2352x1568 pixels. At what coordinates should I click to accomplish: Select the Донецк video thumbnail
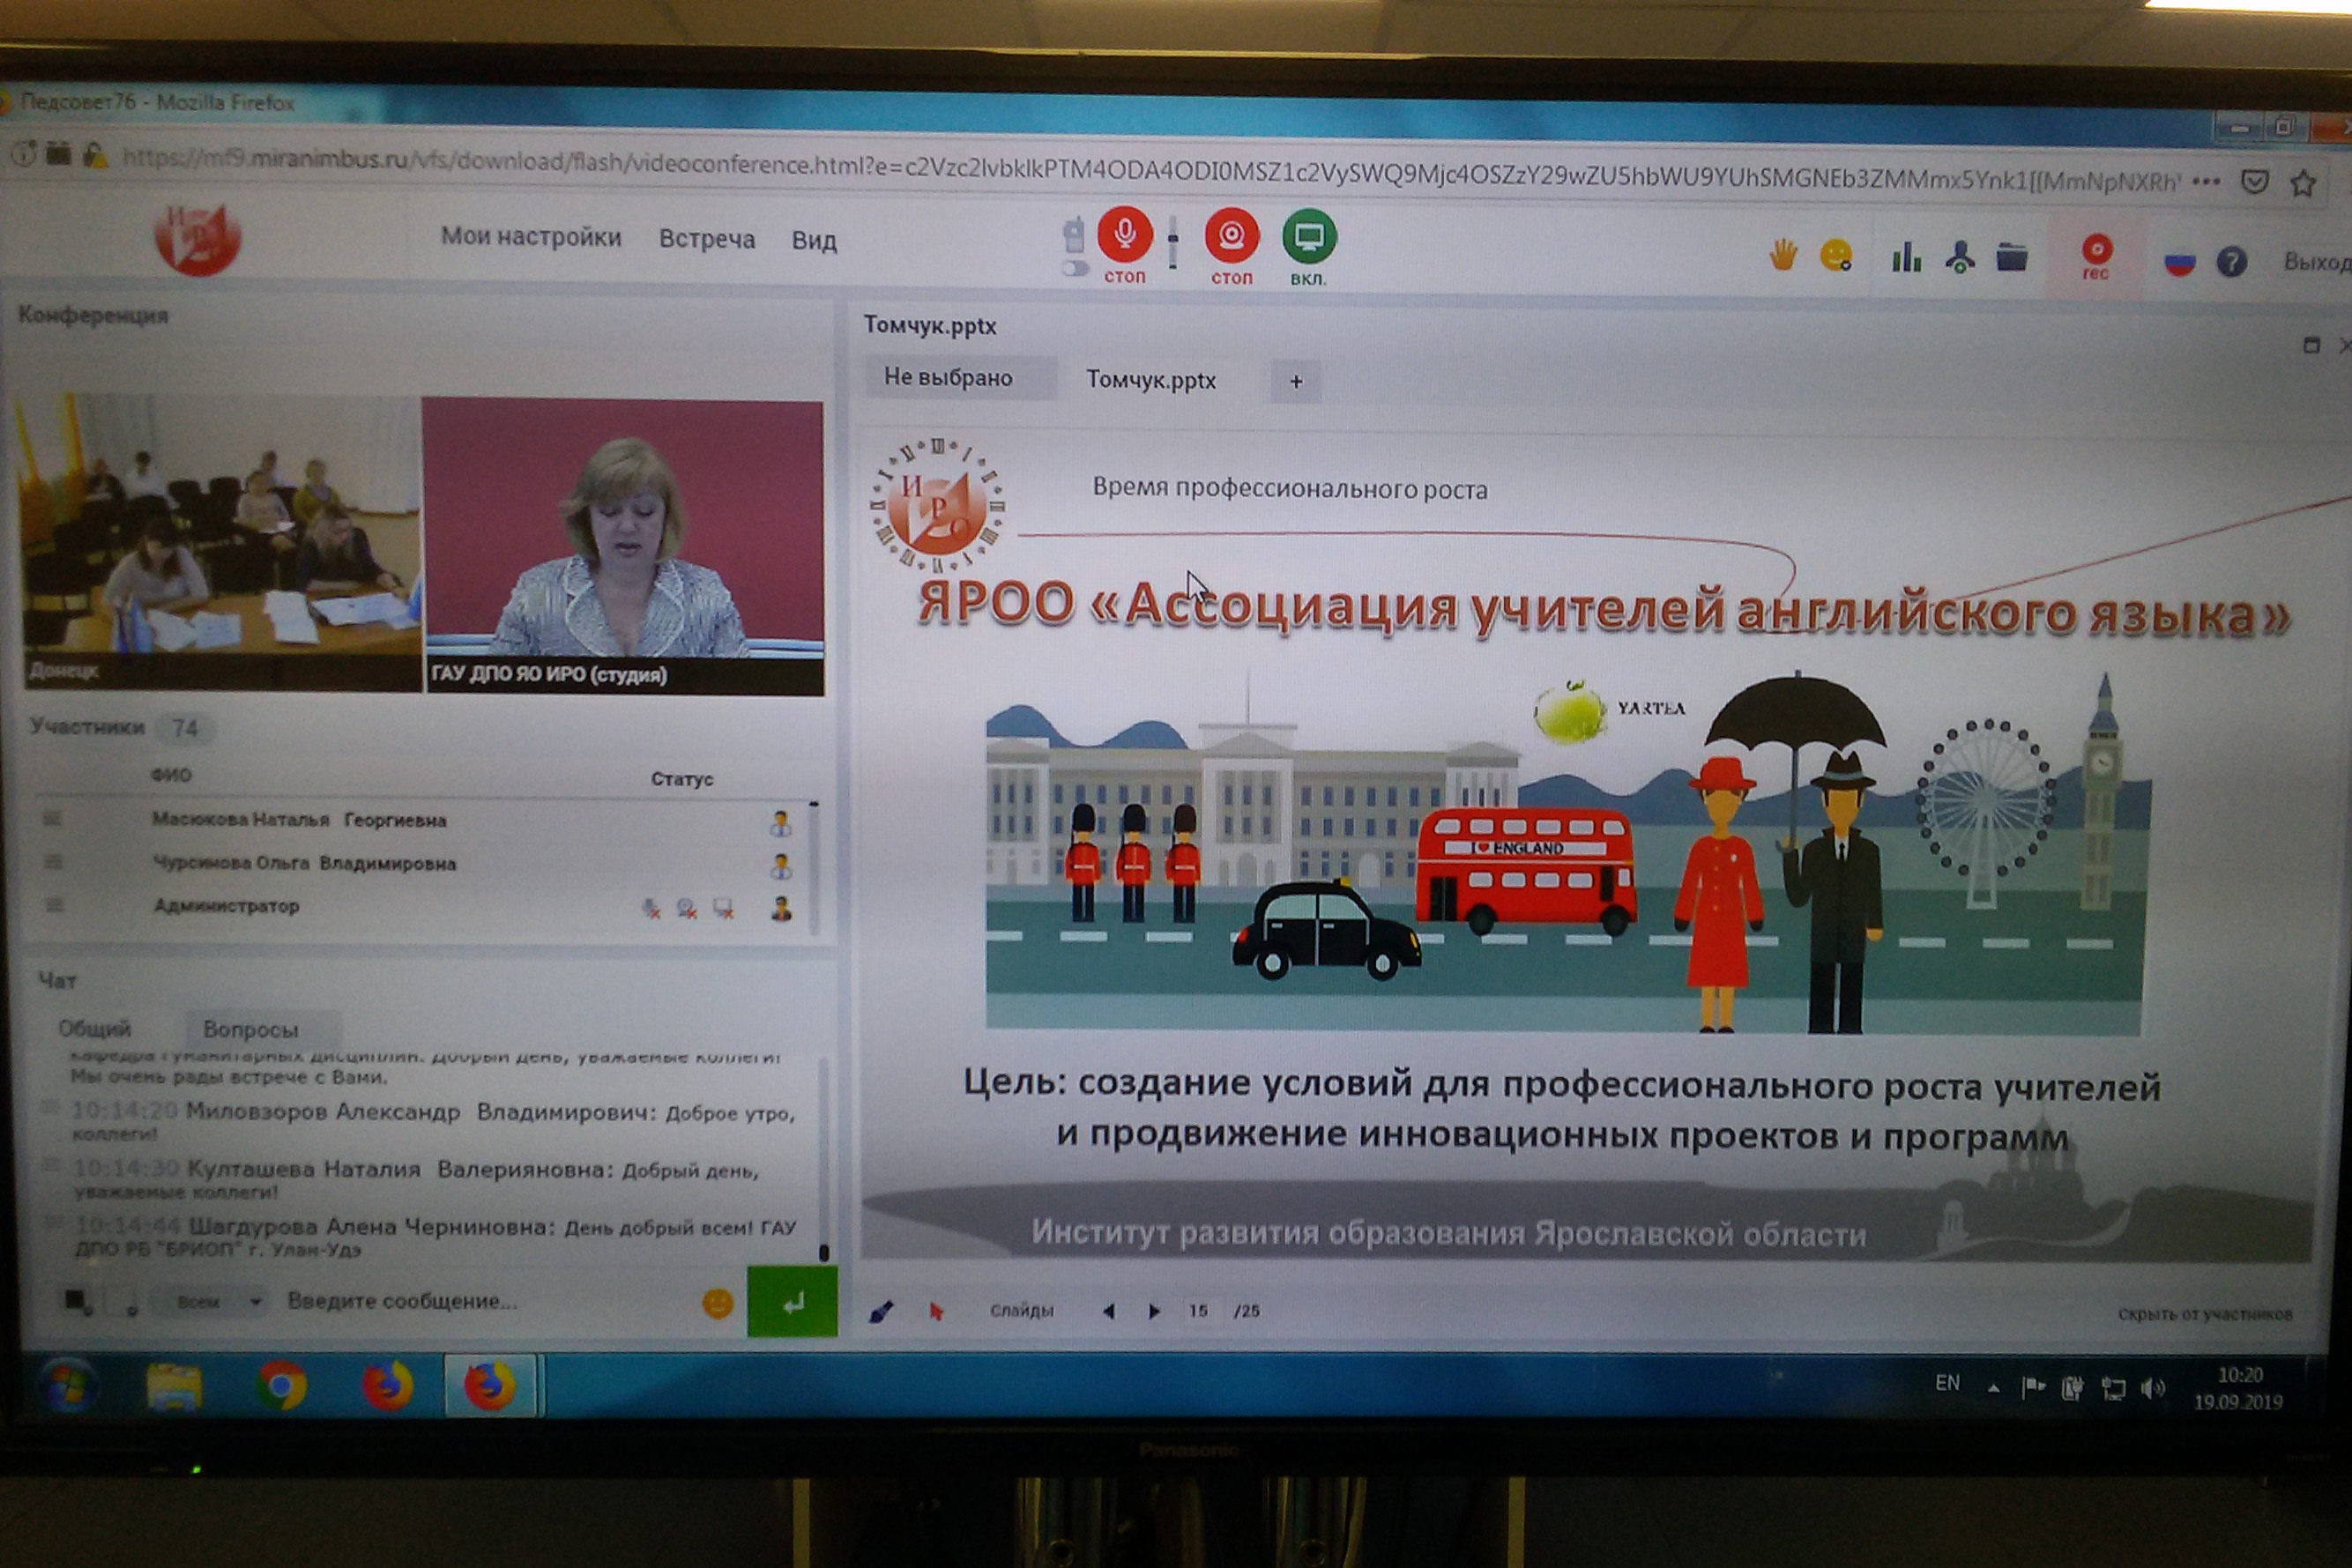click(x=220, y=543)
